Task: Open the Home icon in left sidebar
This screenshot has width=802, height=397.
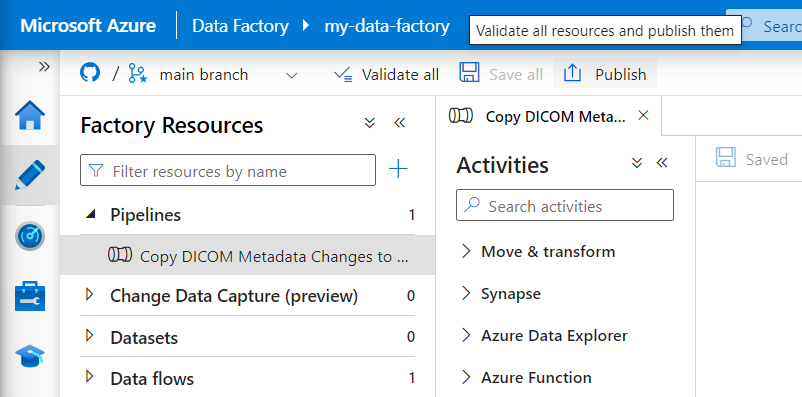Action: click(30, 116)
